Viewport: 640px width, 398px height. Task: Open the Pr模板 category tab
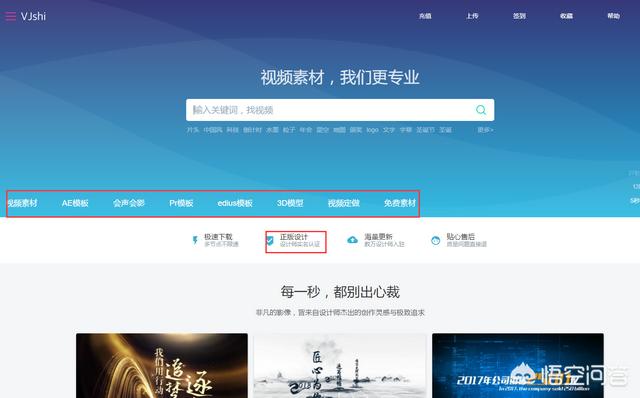[x=181, y=203]
